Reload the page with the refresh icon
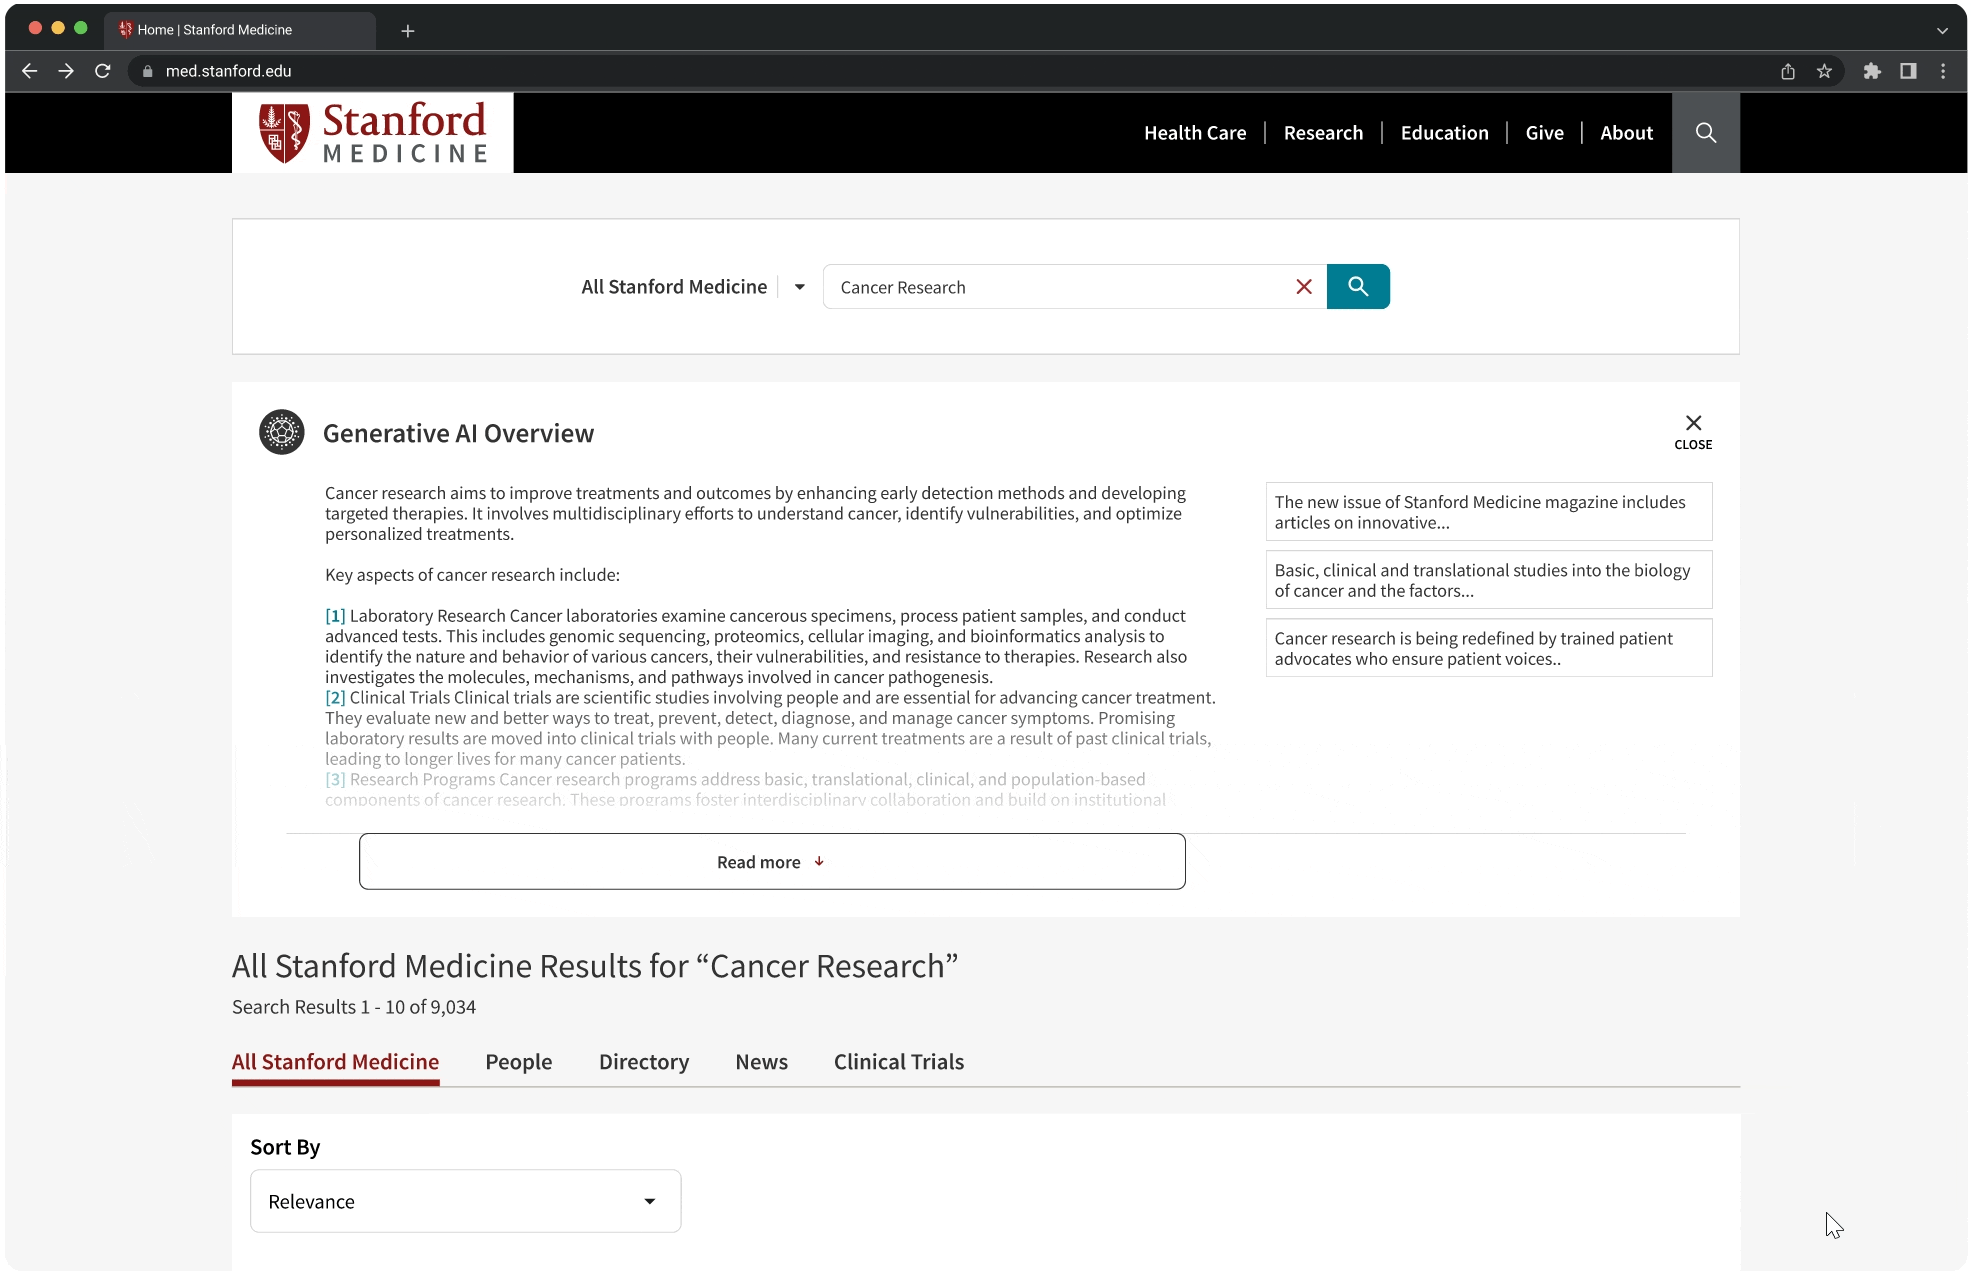Image resolution: width=1971 pixels, height=1273 pixels. click(x=102, y=71)
